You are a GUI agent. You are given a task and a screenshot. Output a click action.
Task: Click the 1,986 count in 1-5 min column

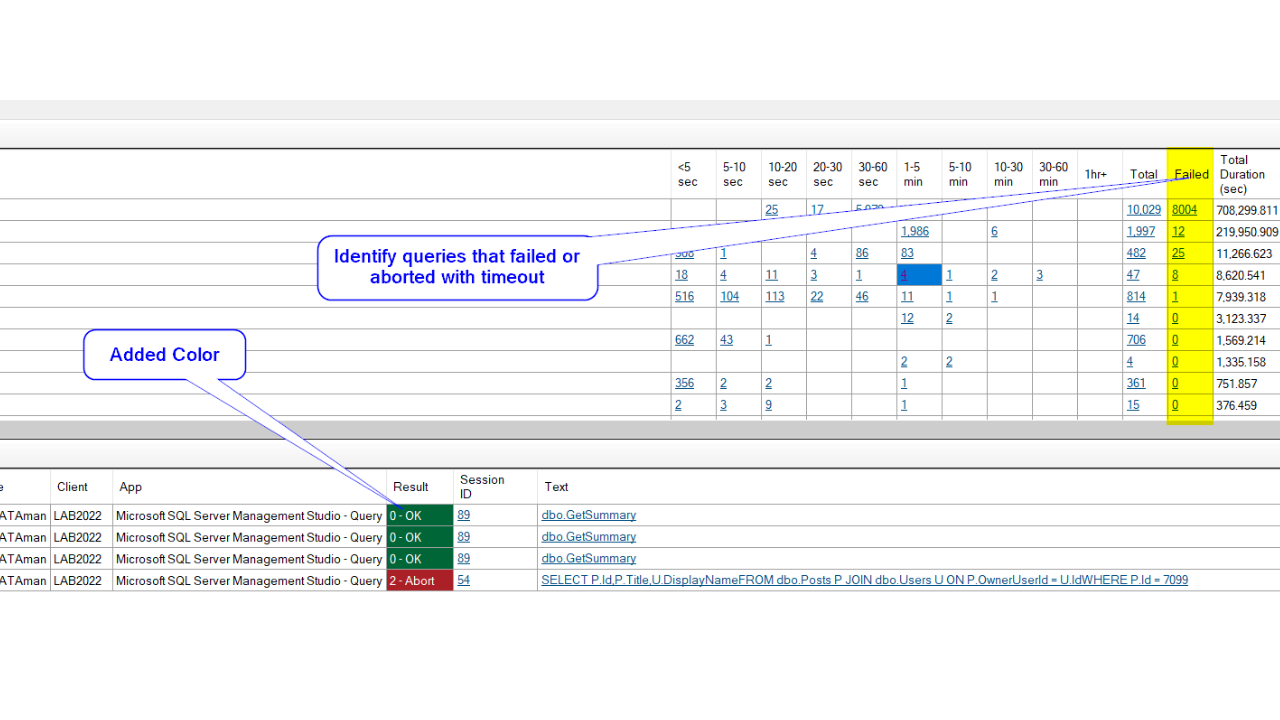coord(915,231)
